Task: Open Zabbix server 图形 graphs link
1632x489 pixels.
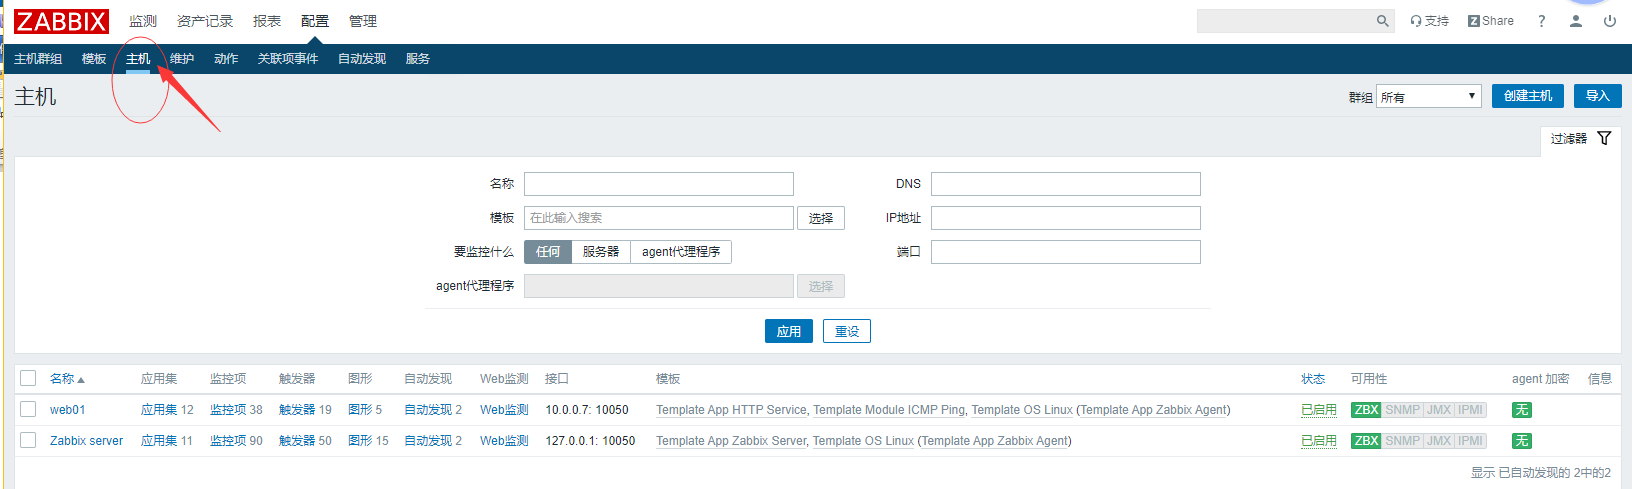Action: pos(360,441)
